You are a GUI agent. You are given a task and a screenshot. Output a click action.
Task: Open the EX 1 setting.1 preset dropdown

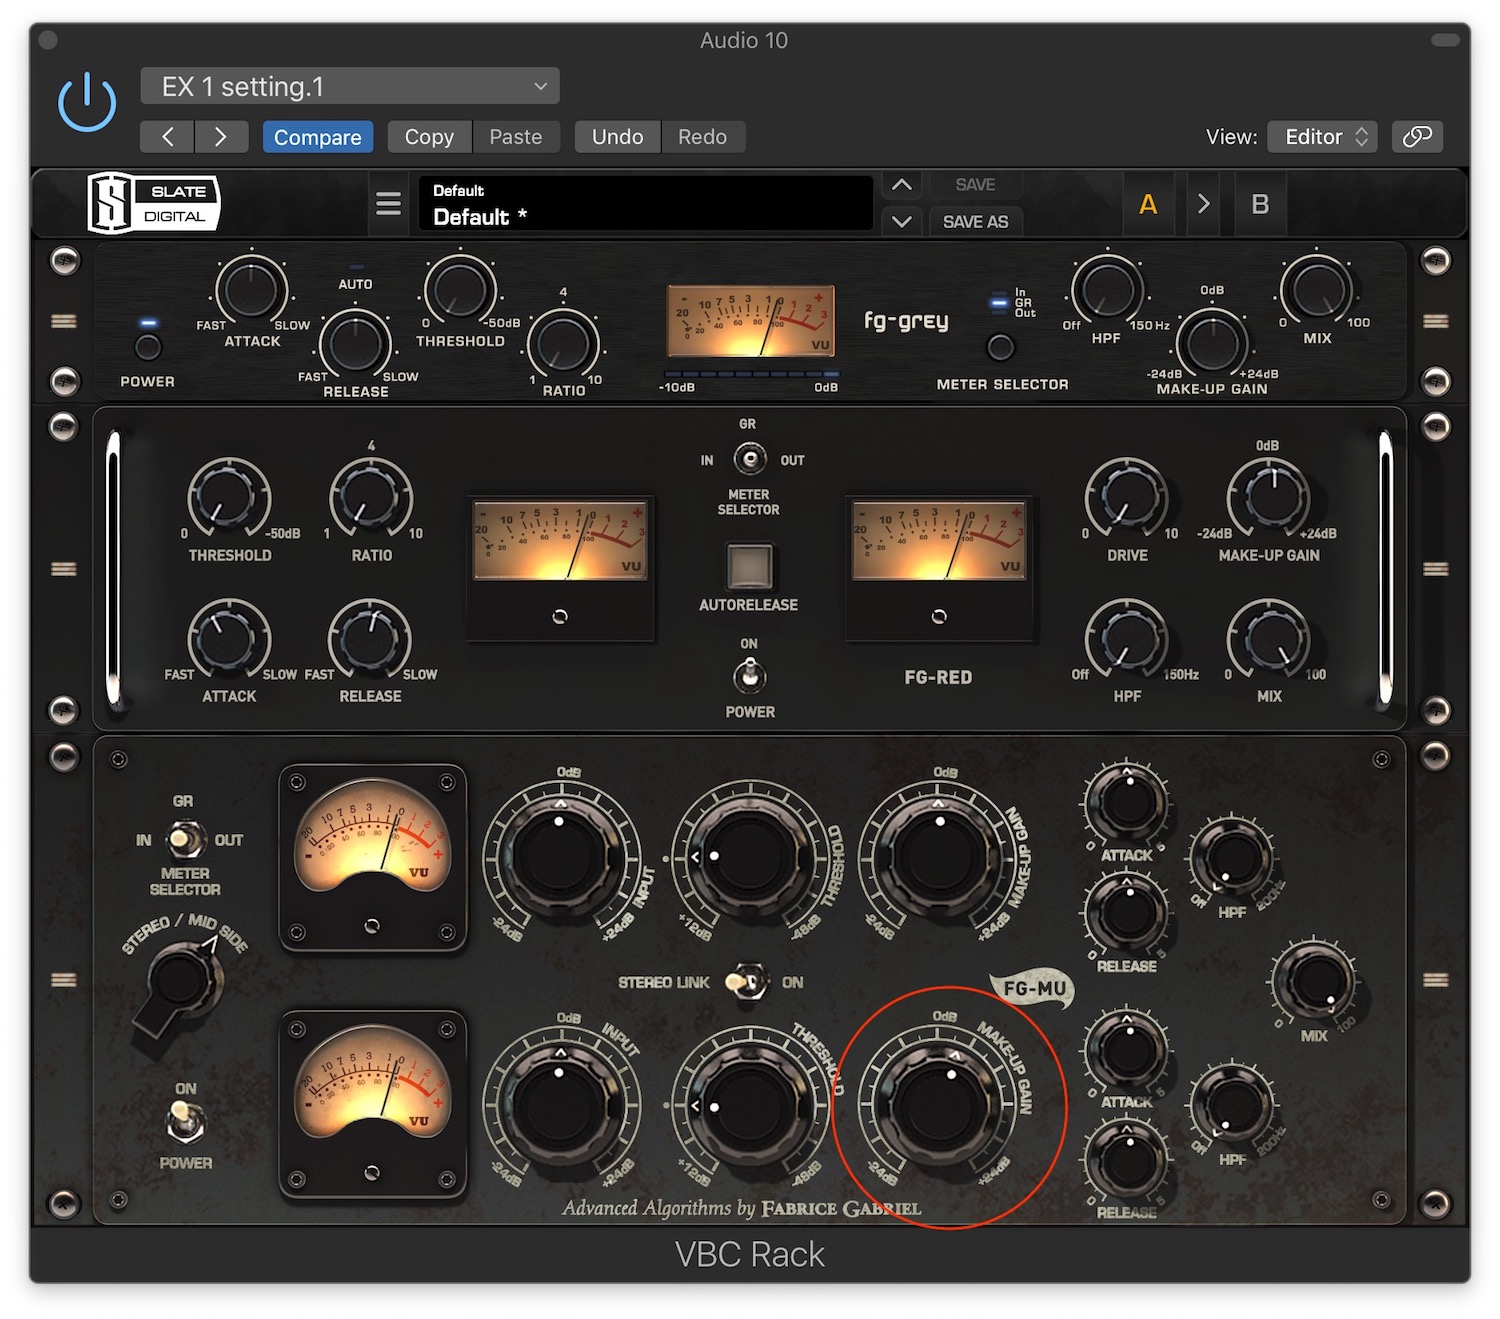click(350, 86)
